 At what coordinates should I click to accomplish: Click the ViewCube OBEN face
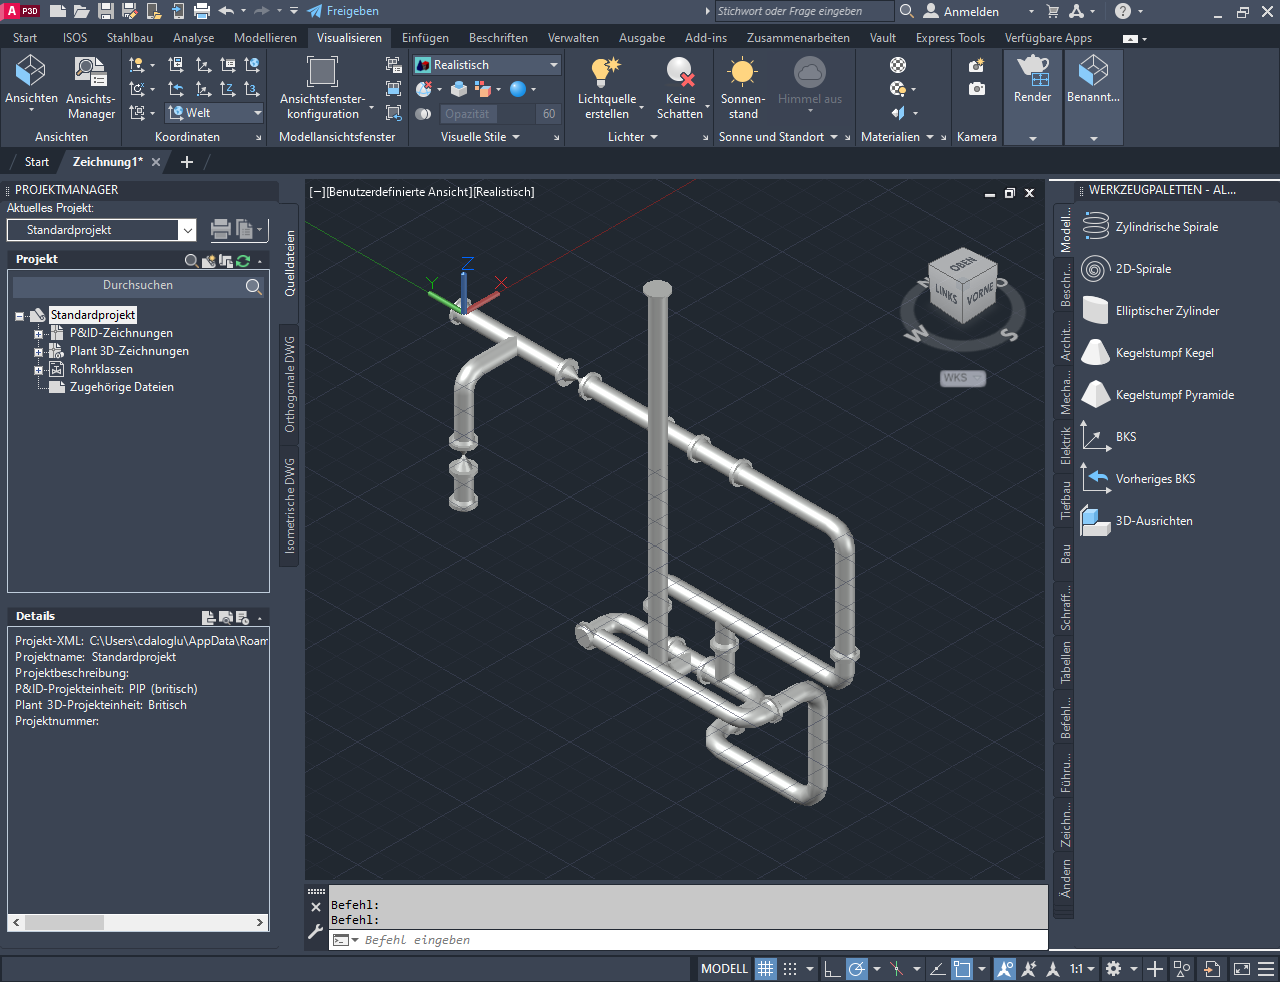pyautogui.click(x=963, y=264)
